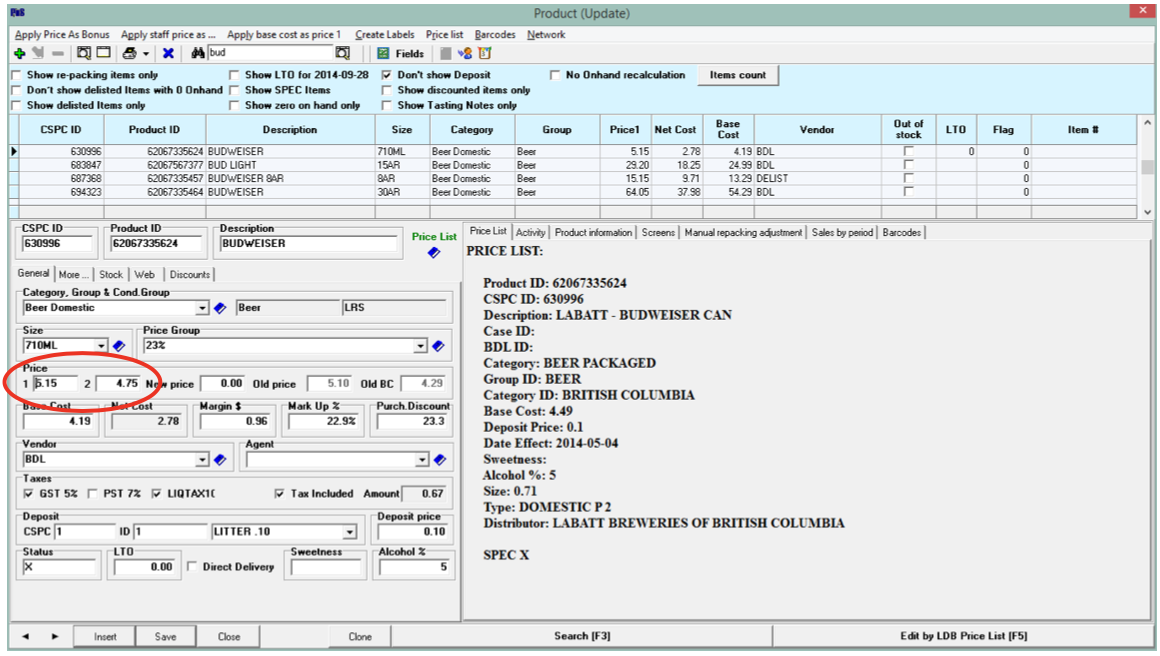Viewport: 1160px width, 656px height.
Task: Click the printer icon in toolbar
Action: pos(129,53)
